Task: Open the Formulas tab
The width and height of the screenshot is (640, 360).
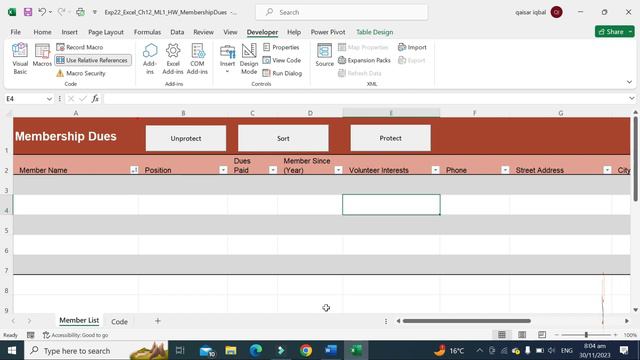Action: pos(147,32)
